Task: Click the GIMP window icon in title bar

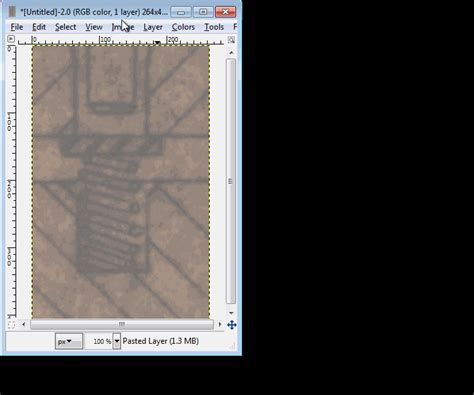Action: pos(12,12)
